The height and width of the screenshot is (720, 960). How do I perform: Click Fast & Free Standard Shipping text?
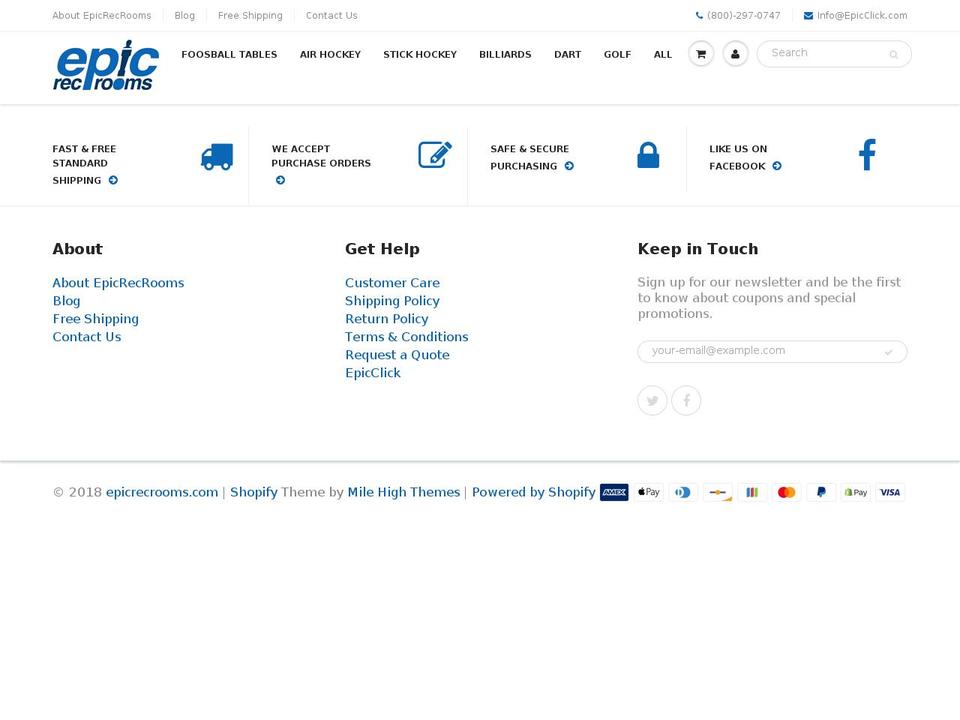point(84,164)
